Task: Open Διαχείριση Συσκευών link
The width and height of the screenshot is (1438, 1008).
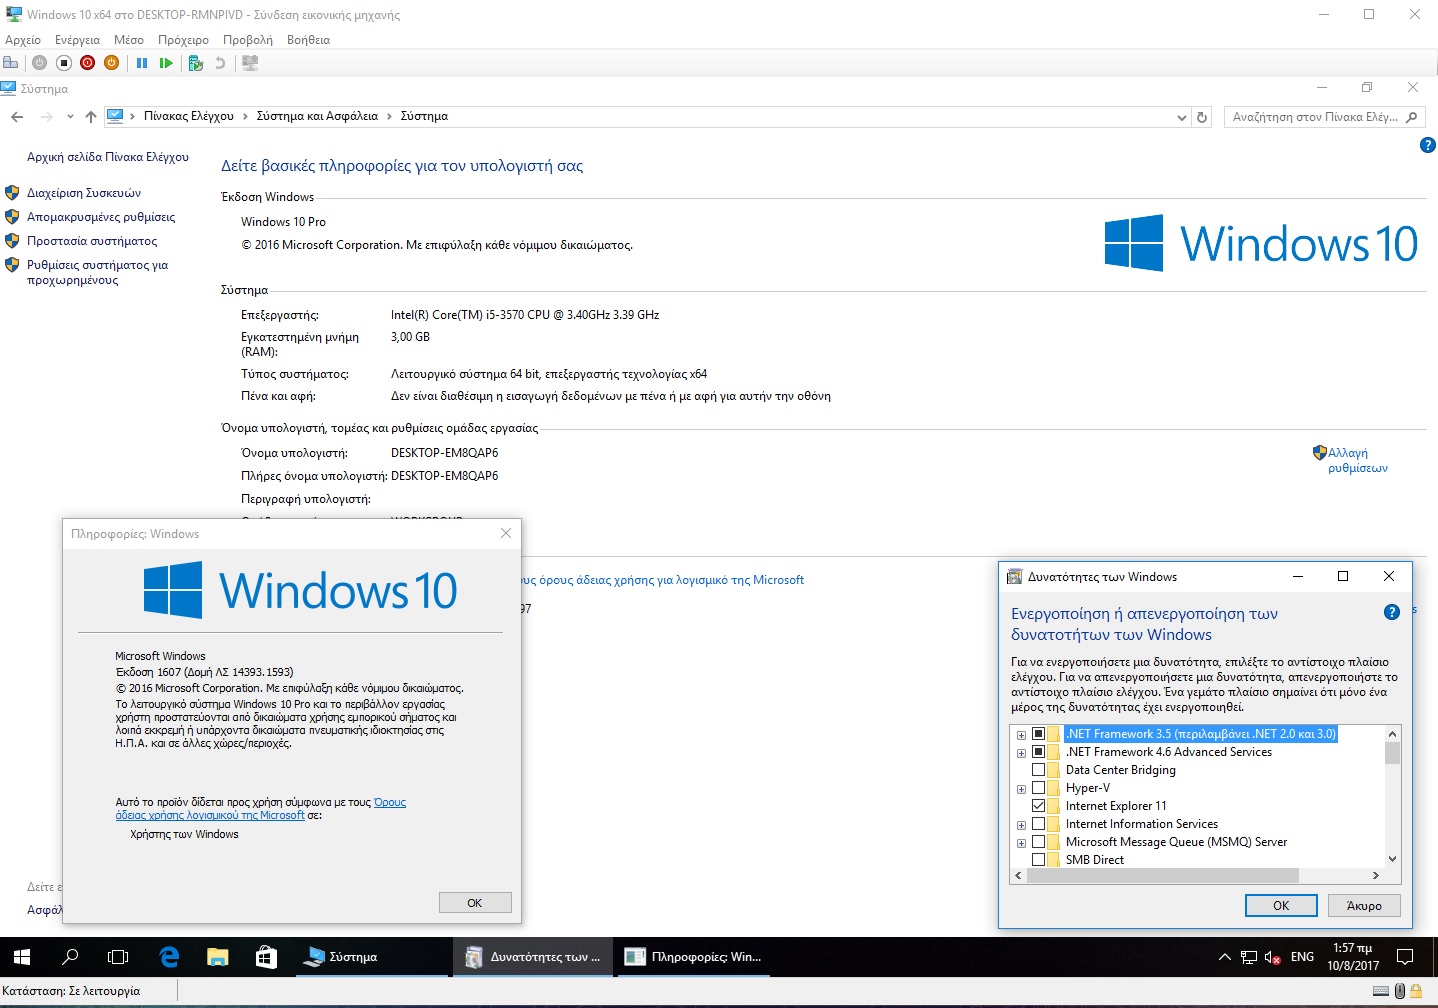Action: 84,193
